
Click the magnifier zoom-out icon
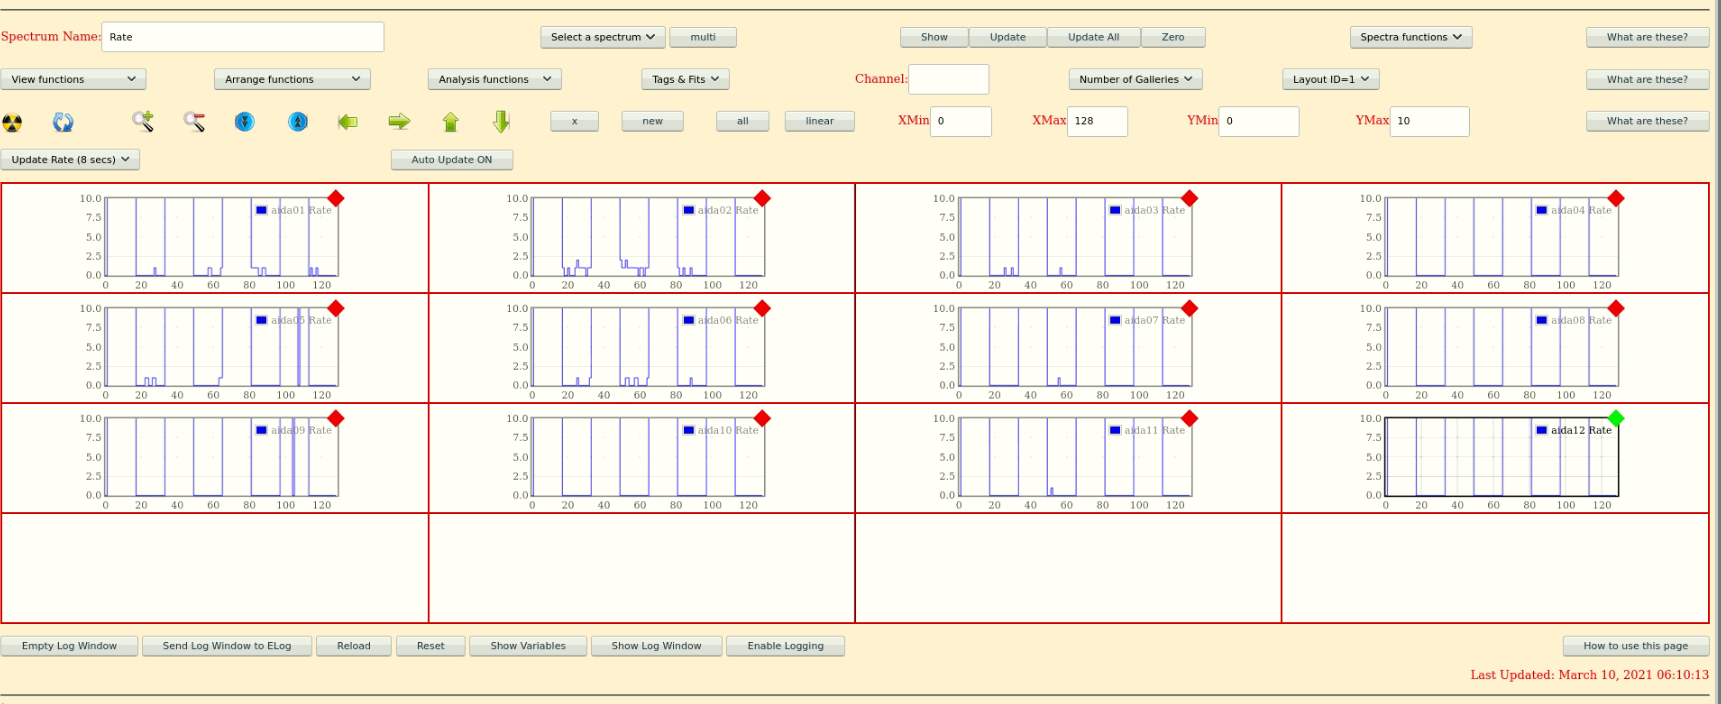coord(194,121)
